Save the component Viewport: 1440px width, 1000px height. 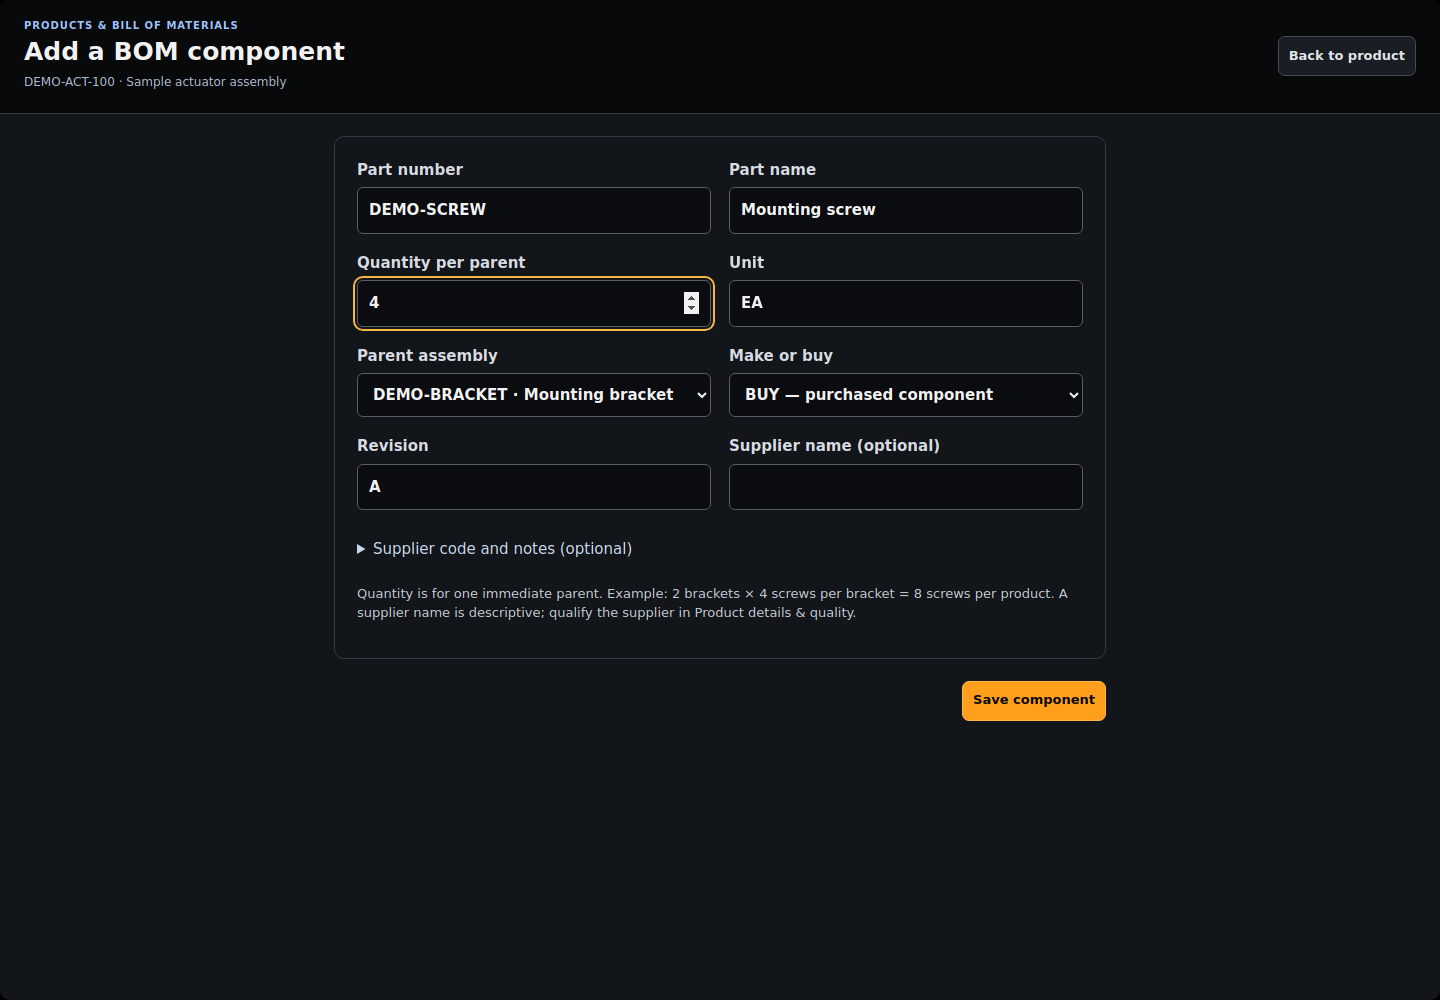tap(1033, 701)
